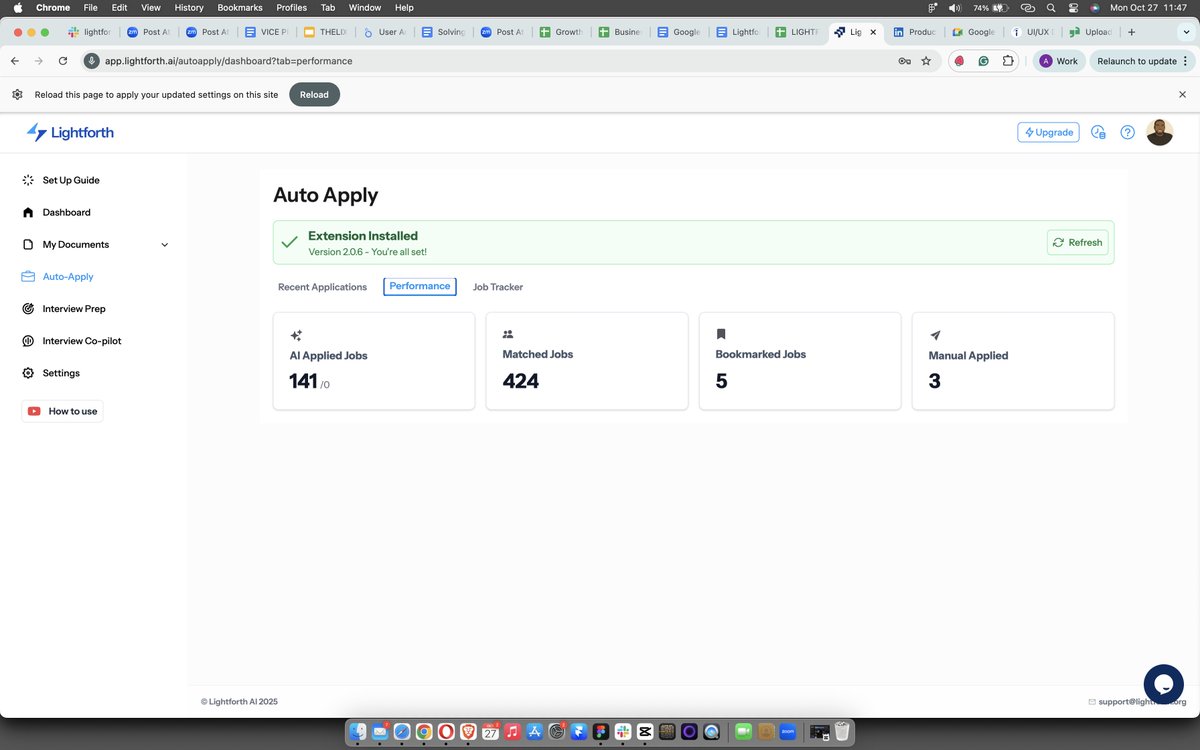Click the Interview Prep target icon
The width and height of the screenshot is (1200, 750).
pyautogui.click(x=28, y=309)
